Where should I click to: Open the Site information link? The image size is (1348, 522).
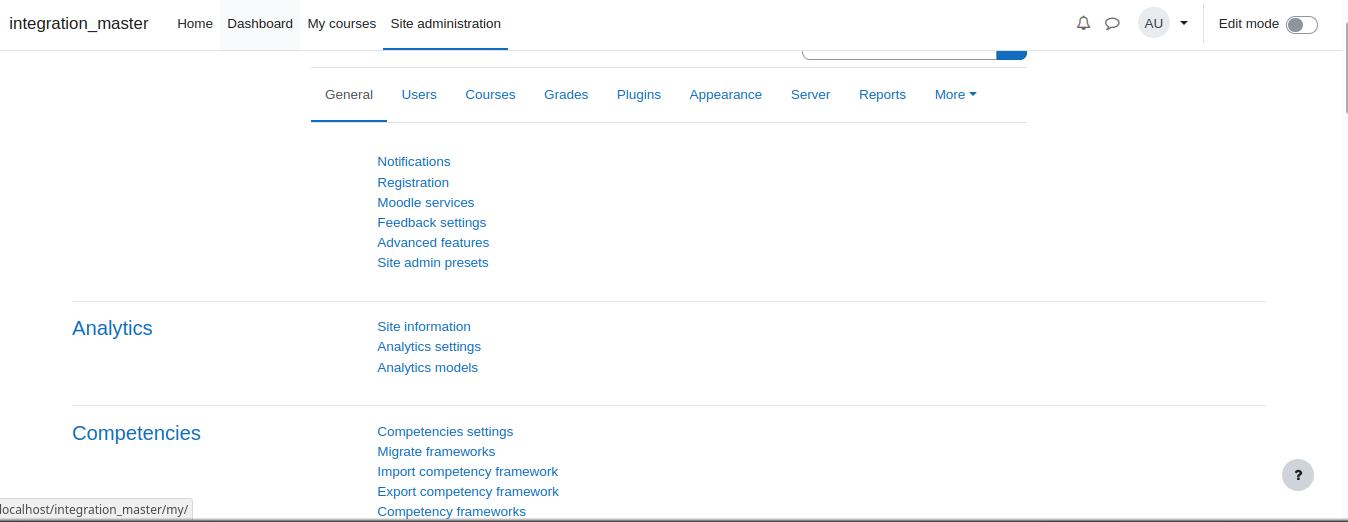[x=424, y=327]
